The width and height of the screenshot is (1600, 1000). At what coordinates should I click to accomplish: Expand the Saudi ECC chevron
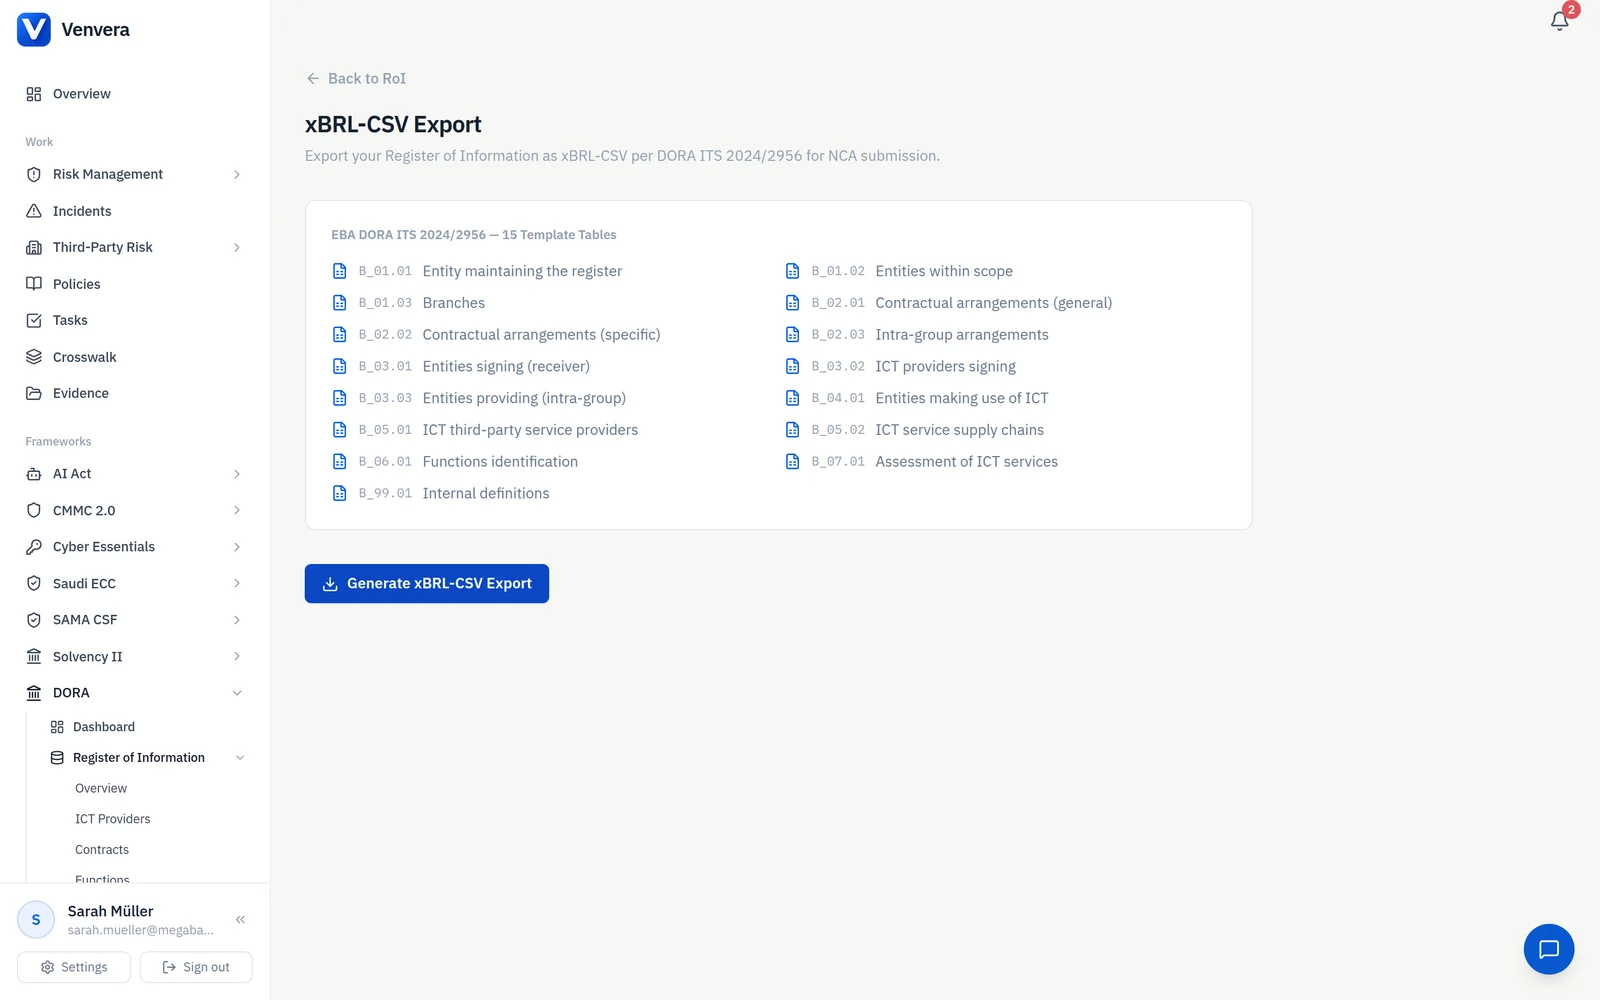pos(237,583)
